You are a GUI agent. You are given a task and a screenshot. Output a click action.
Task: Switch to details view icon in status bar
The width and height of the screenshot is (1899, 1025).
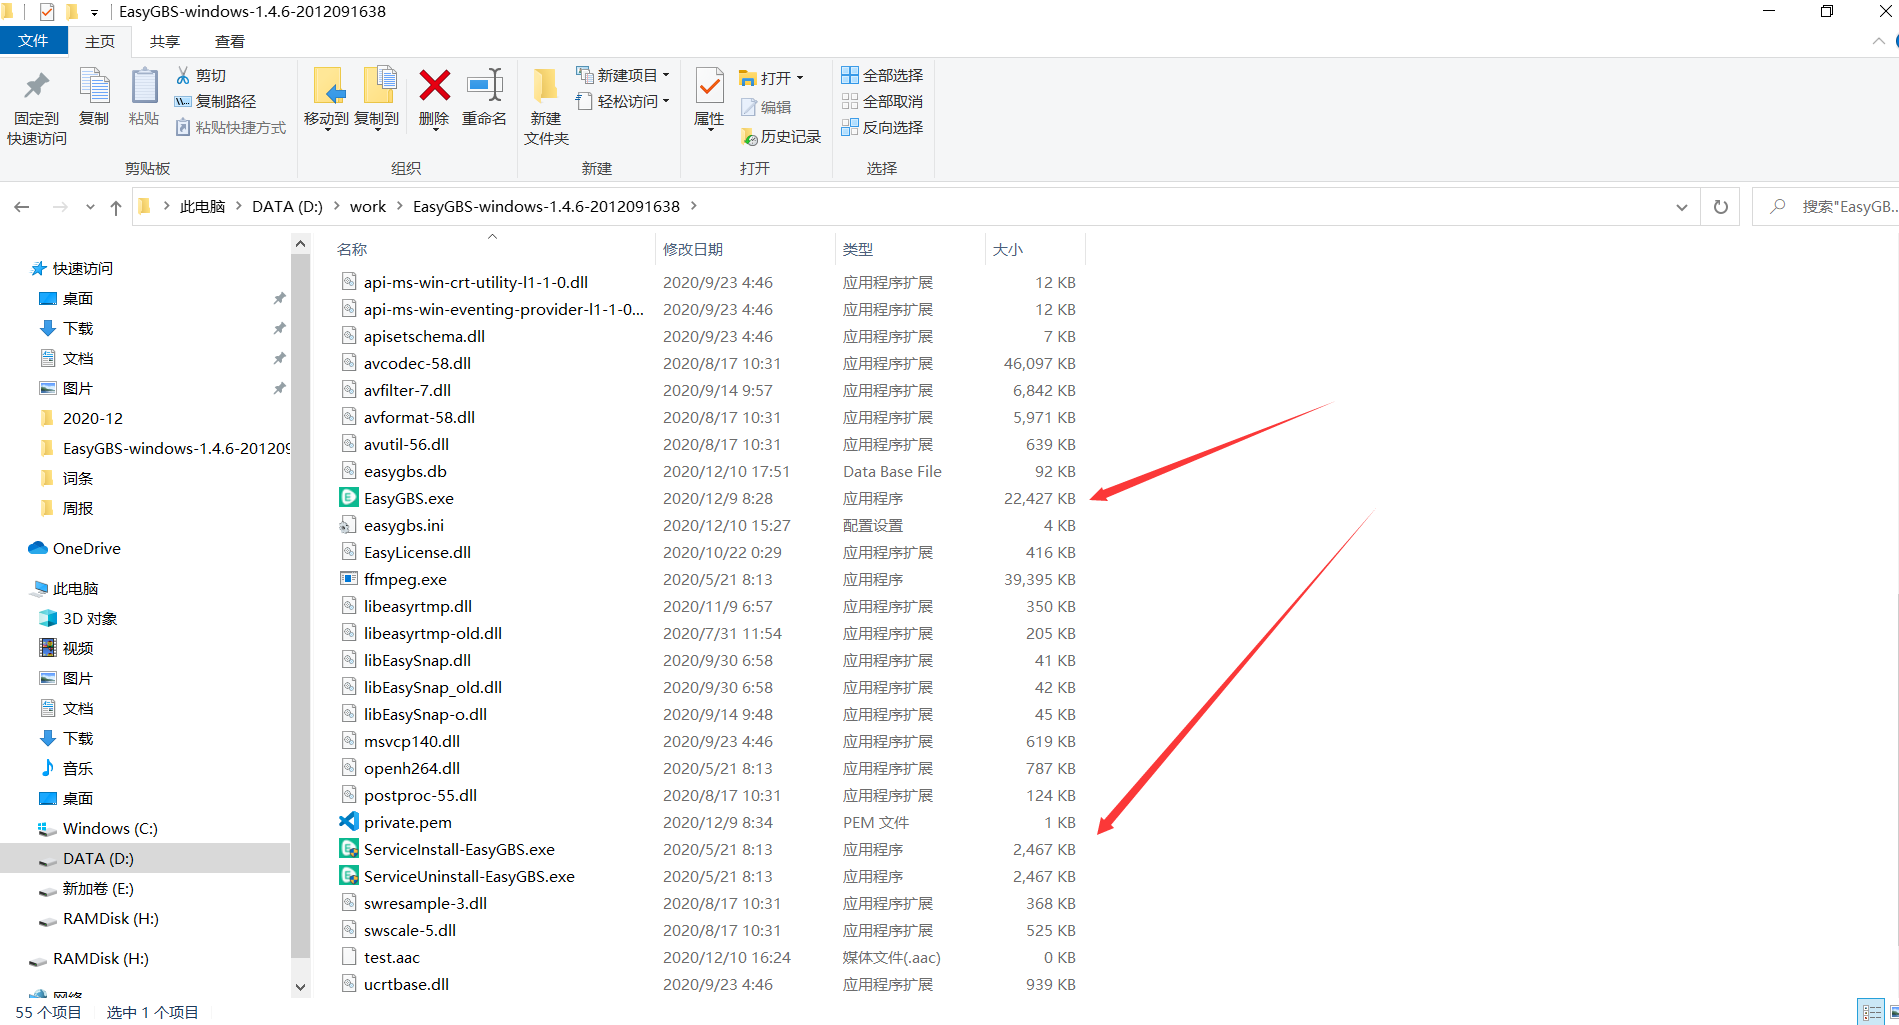(1871, 1012)
